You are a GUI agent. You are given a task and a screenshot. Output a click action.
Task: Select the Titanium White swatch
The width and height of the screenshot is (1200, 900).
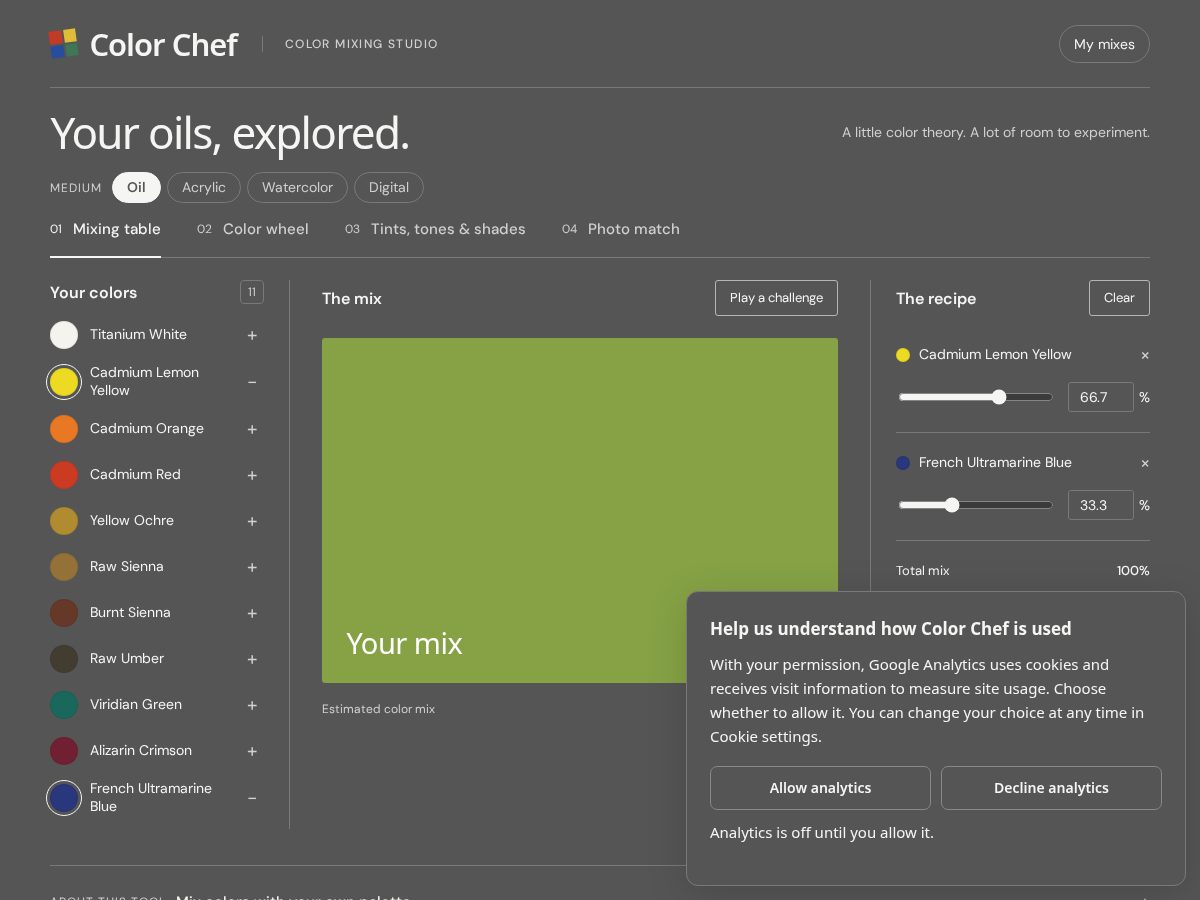pyautogui.click(x=64, y=335)
